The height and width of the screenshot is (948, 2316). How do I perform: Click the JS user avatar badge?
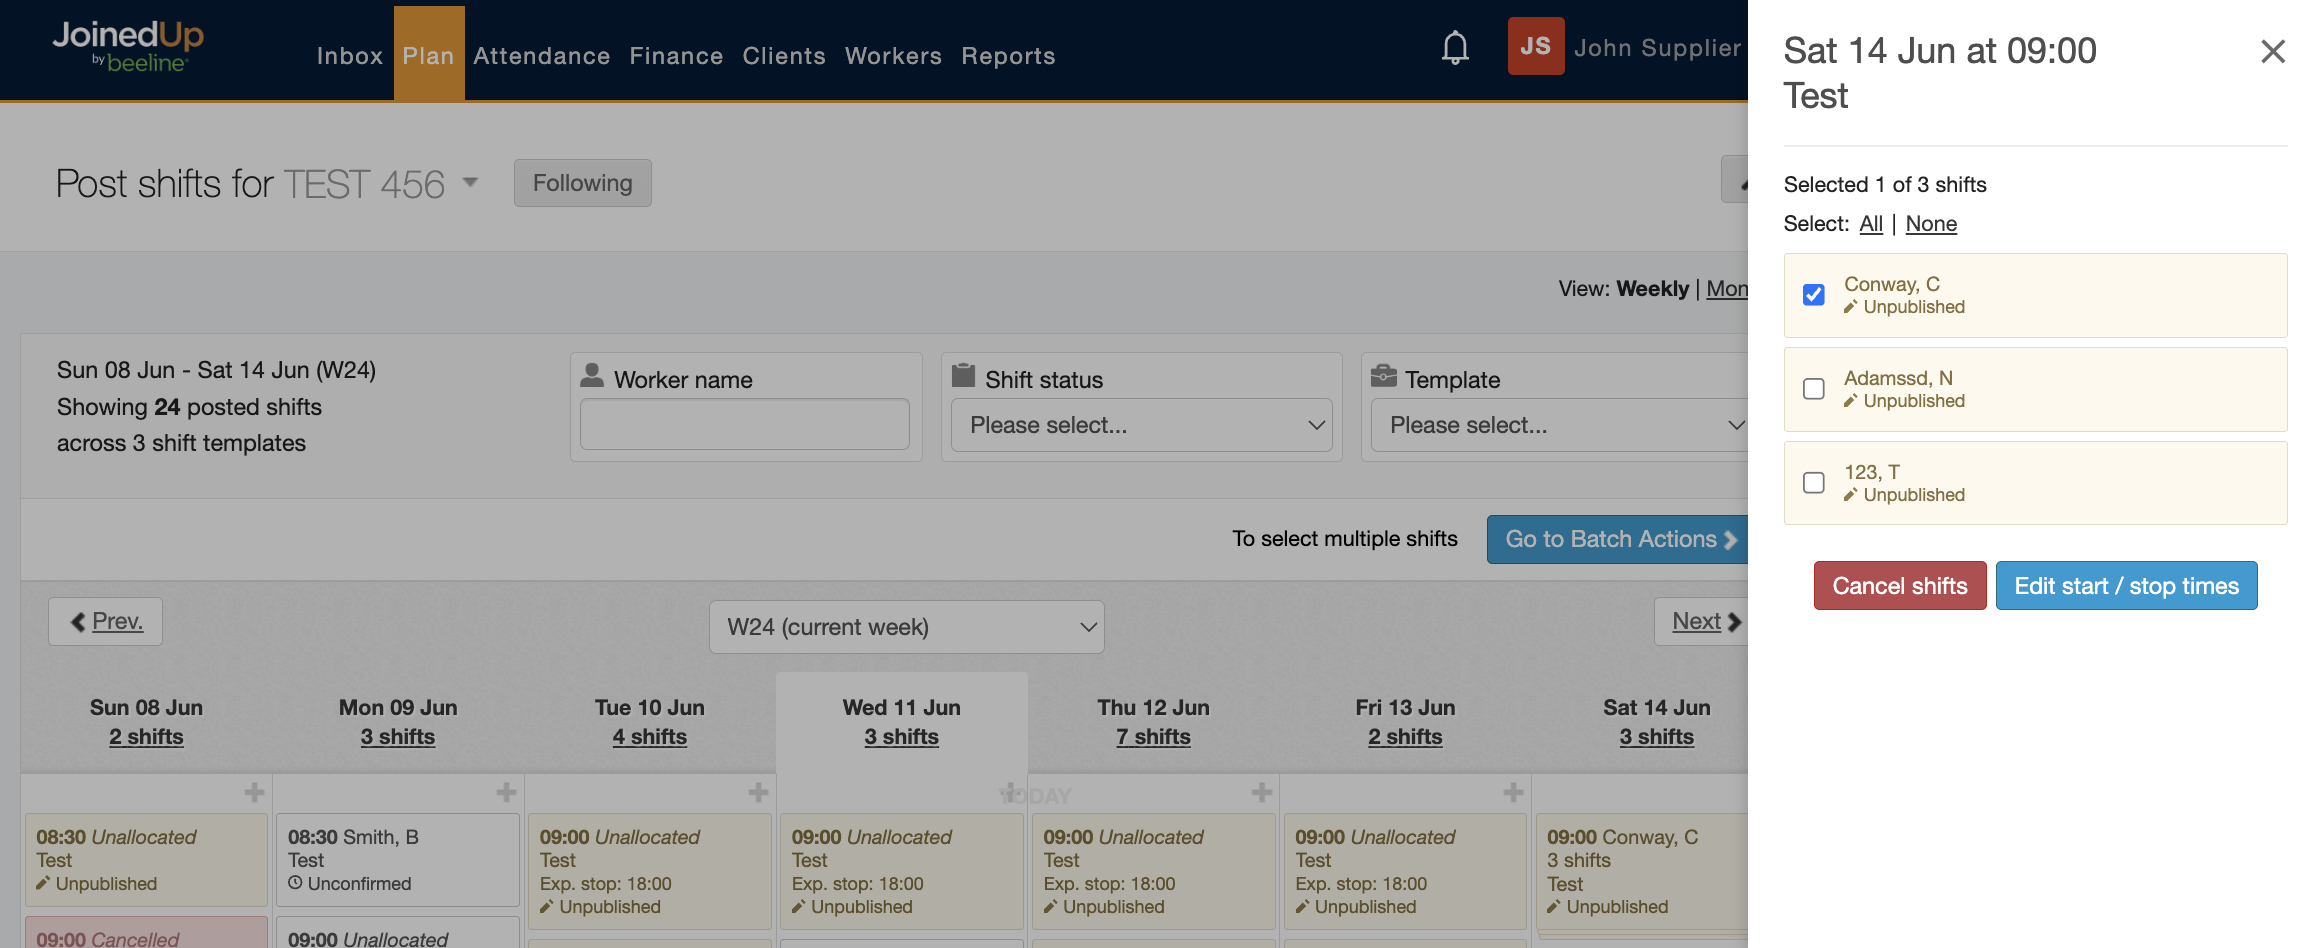pos(1535,46)
